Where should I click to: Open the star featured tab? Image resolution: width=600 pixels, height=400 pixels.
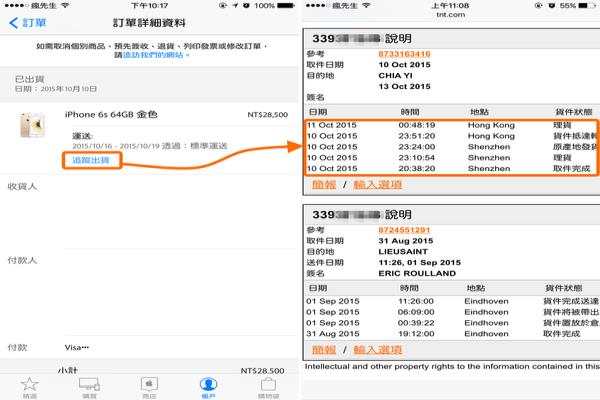(29, 387)
